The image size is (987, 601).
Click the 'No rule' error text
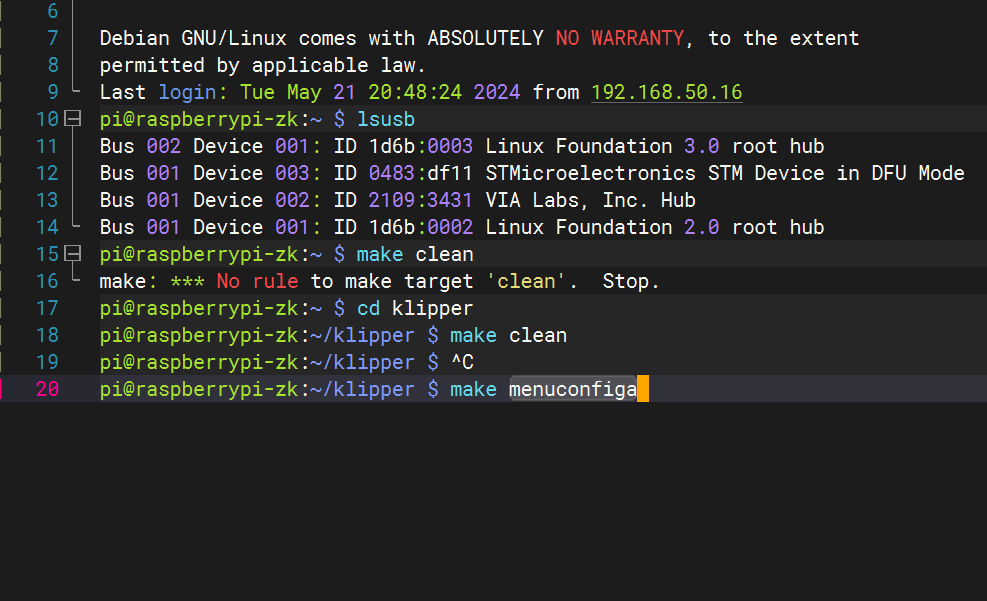pyautogui.click(x=257, y=281)
